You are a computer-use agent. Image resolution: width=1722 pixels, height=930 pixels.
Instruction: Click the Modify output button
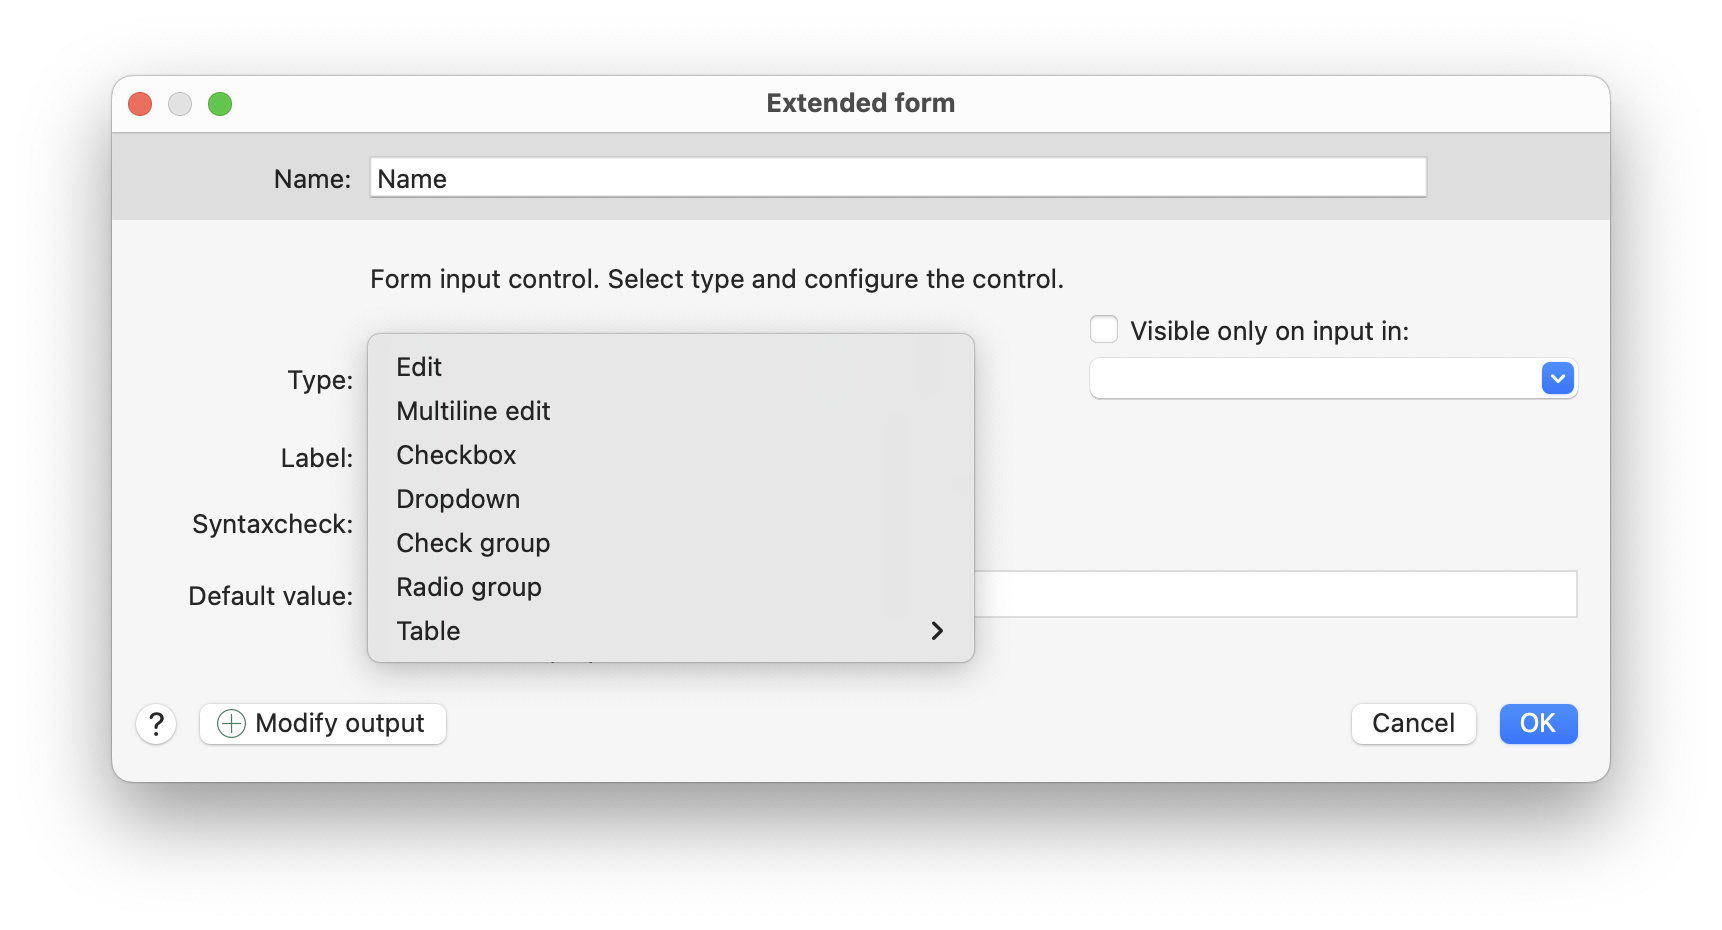point(323,724)
